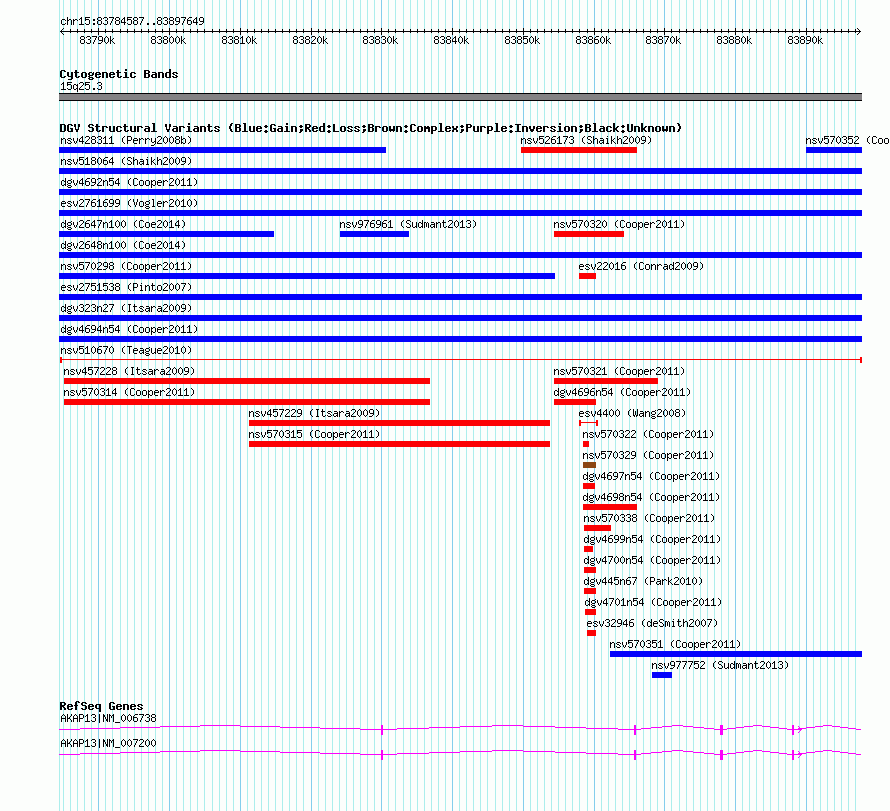Click dgv4698n54 (Cooper2011) label
The height and width of the screenshot is (811, 890).
tap(652, 497)
